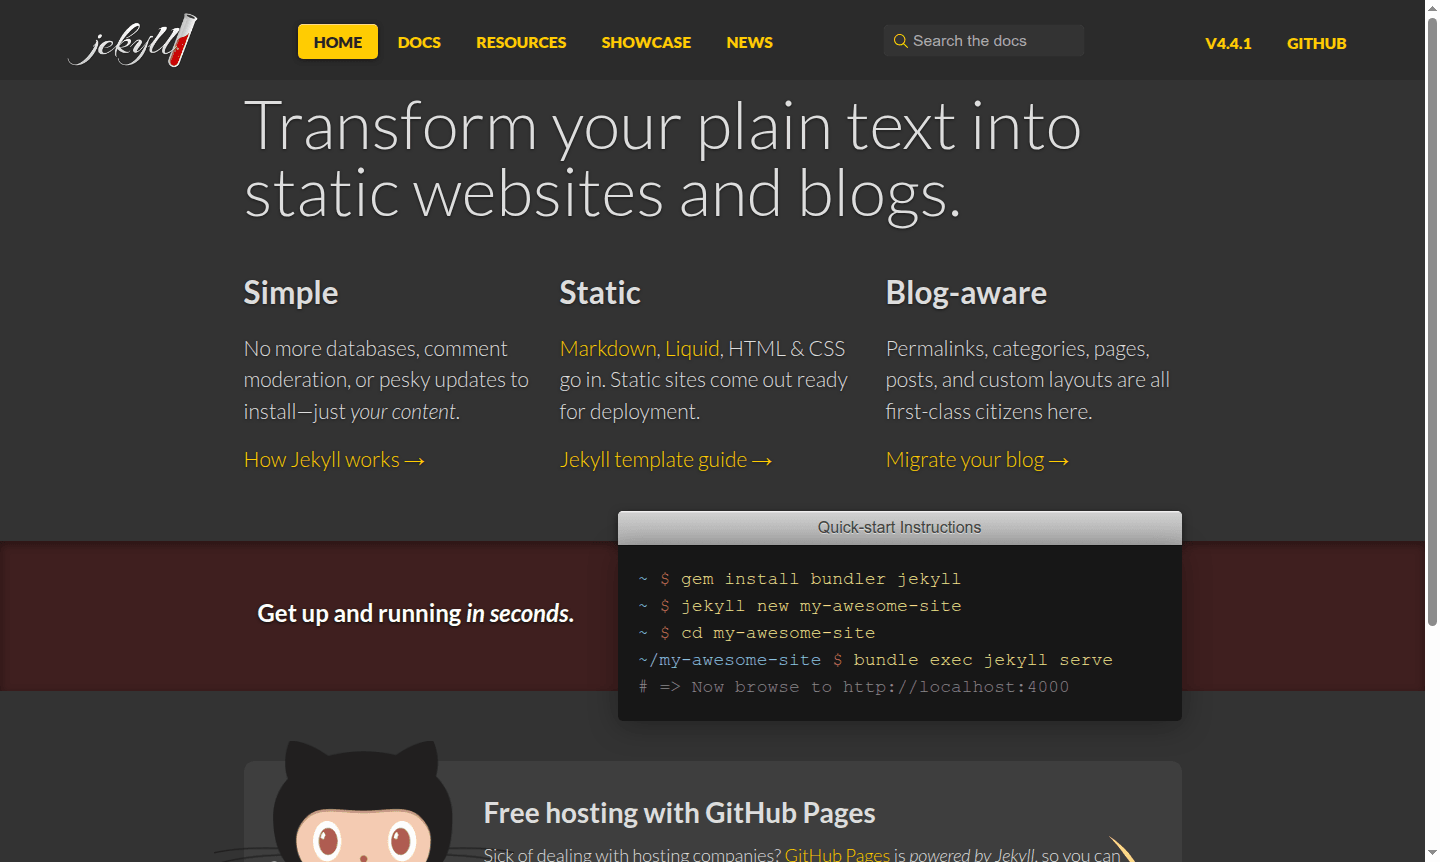Open the GitHub Pages link
This screenshot has height=862, width=1440.
click(x=837, y=854)
